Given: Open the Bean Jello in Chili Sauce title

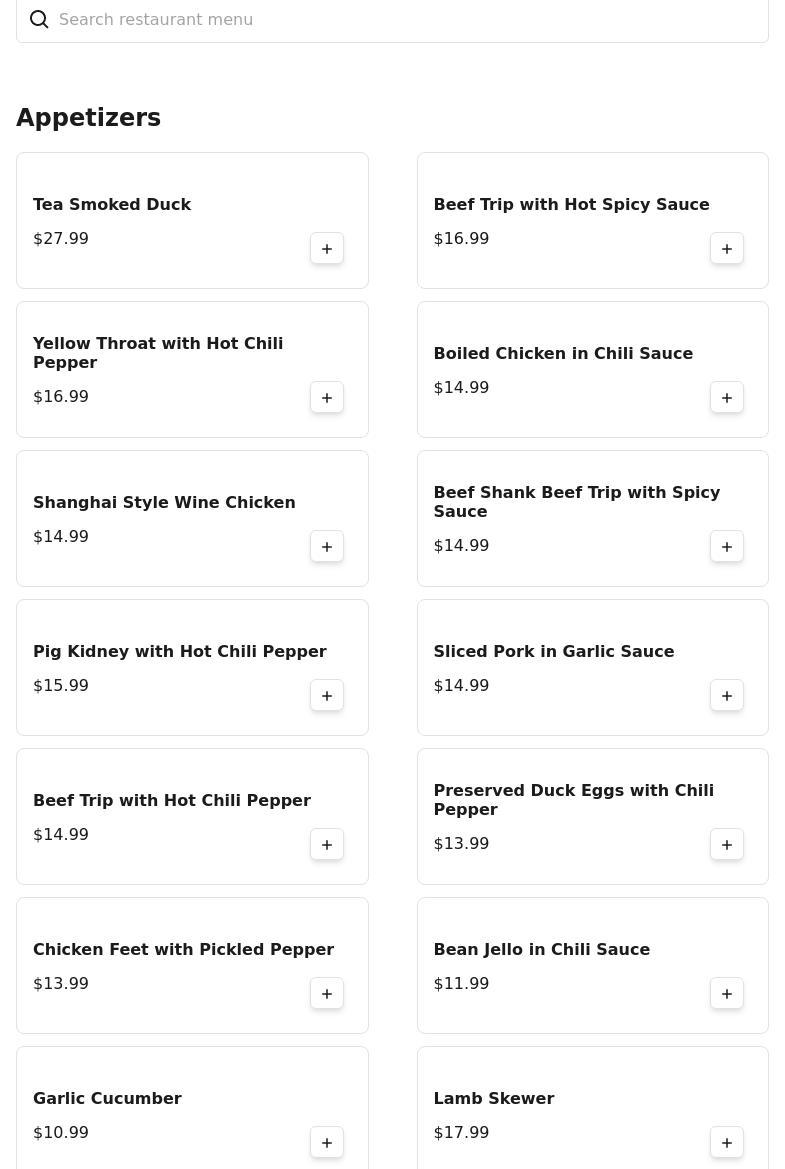Looking at the screenshot, I should click(541, 949).
